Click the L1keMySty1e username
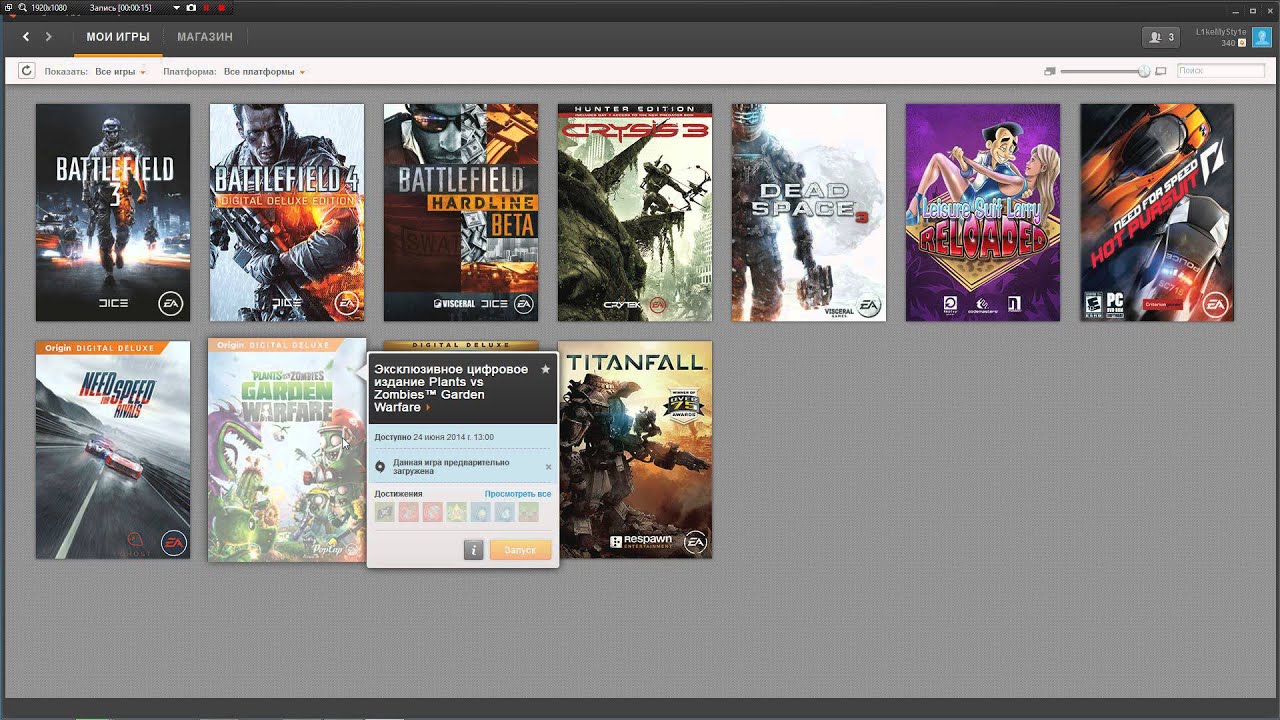Screen dimensions: 1280x720 coord(1221,32)
